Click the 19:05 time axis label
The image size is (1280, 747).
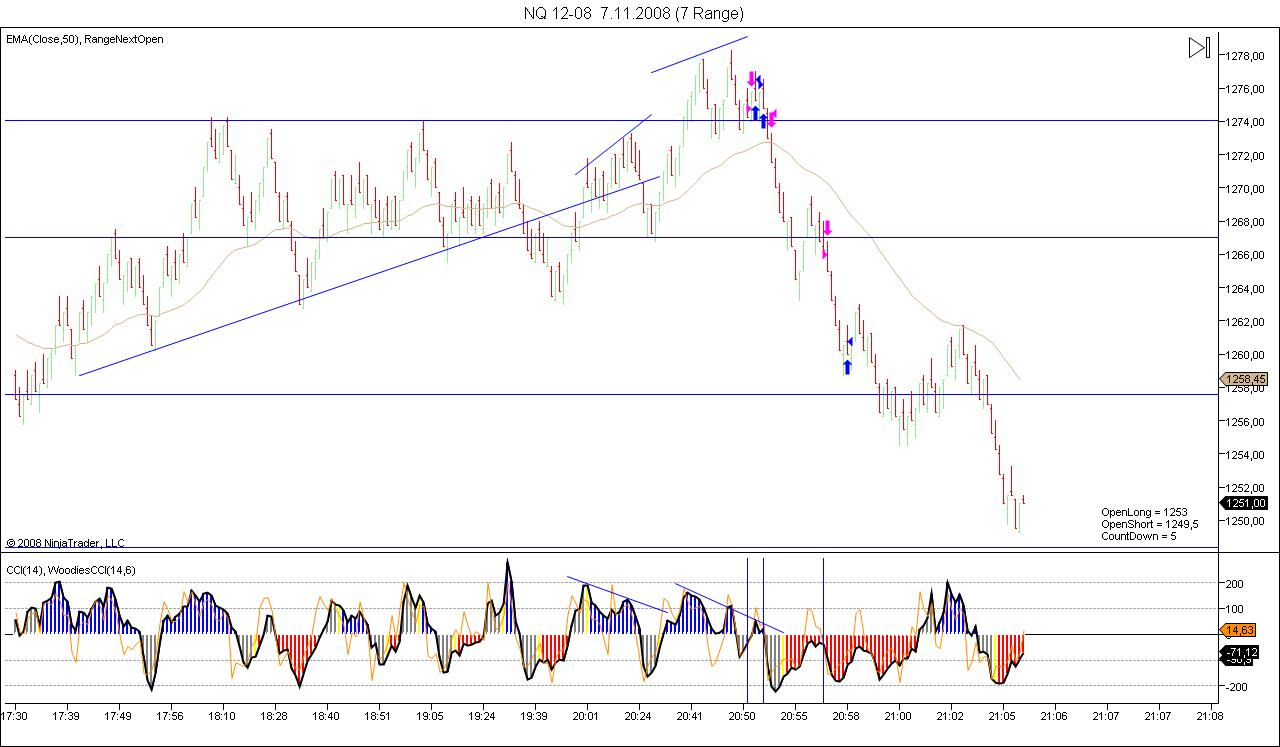pyautogui.click(x=430, y=716)
